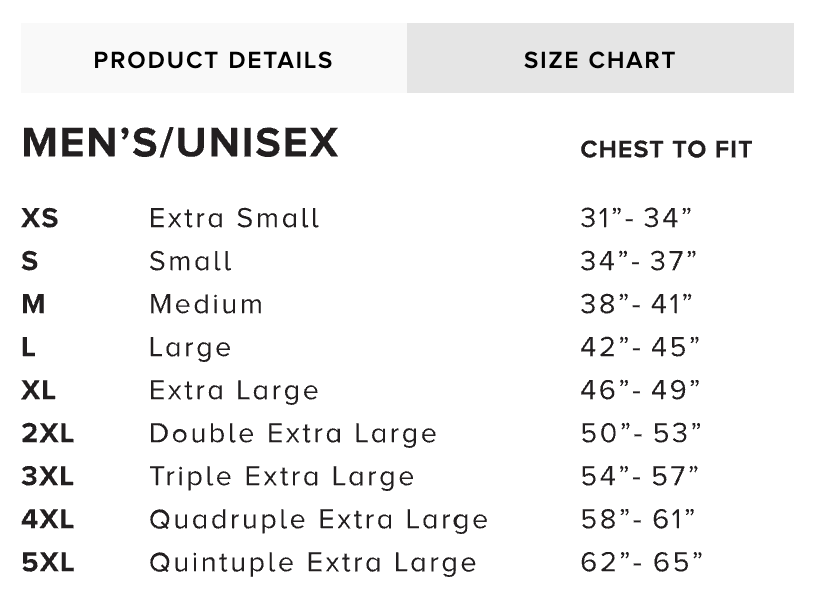Viewport: 828px width, 601px height.
Task: Click the 3XL size abbreviation
Action: tap(48, 477)
